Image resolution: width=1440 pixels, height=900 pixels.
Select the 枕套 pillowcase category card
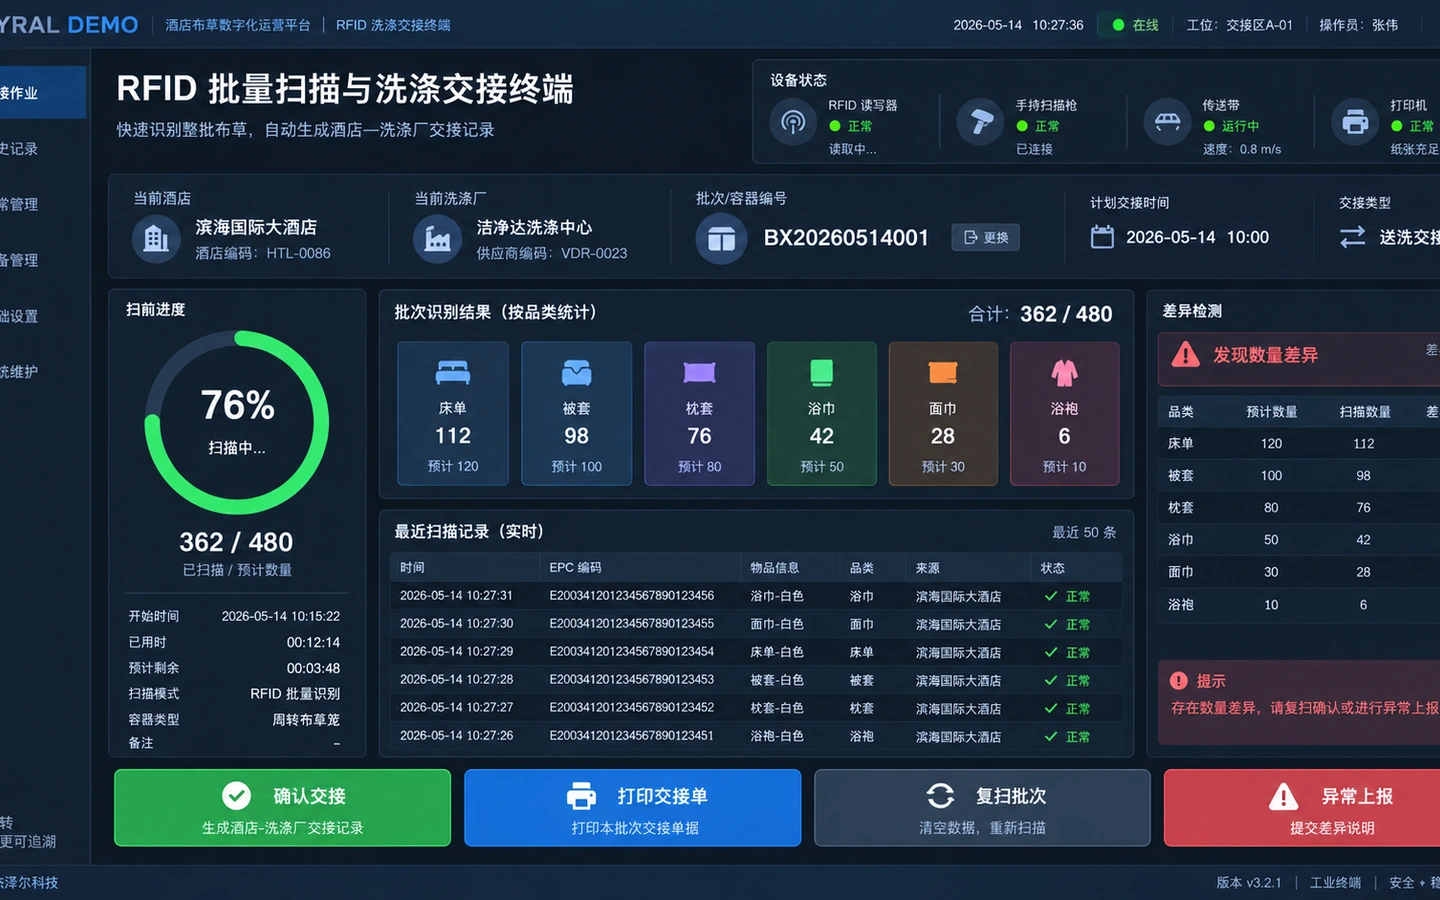point(699,413)
